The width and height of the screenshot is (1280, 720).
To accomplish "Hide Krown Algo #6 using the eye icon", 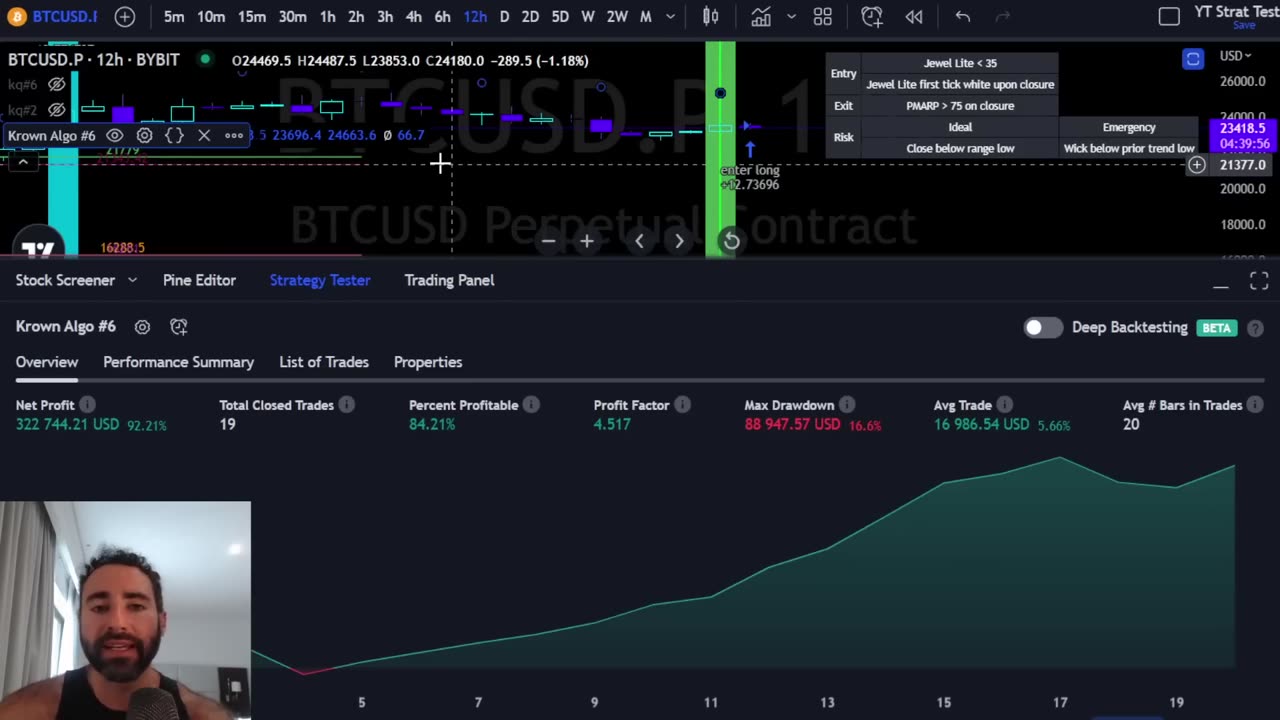I will pyautogui.click(x=114, y=135).
